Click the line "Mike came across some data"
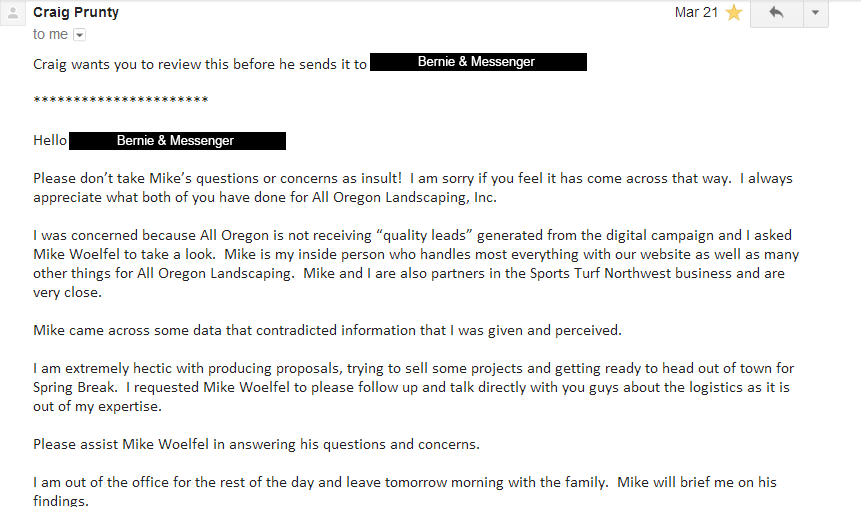This screenshot has width=862, height=508. click(327, 330)
